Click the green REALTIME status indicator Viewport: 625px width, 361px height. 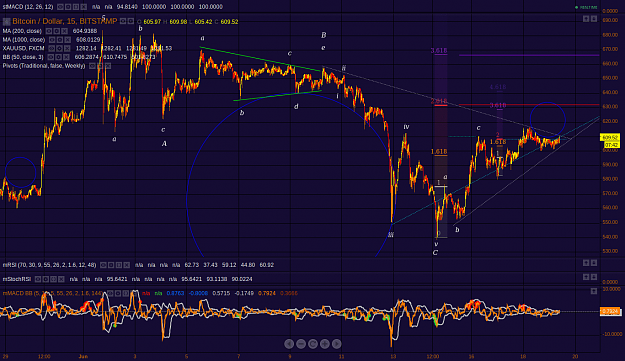tap(586, 7)
